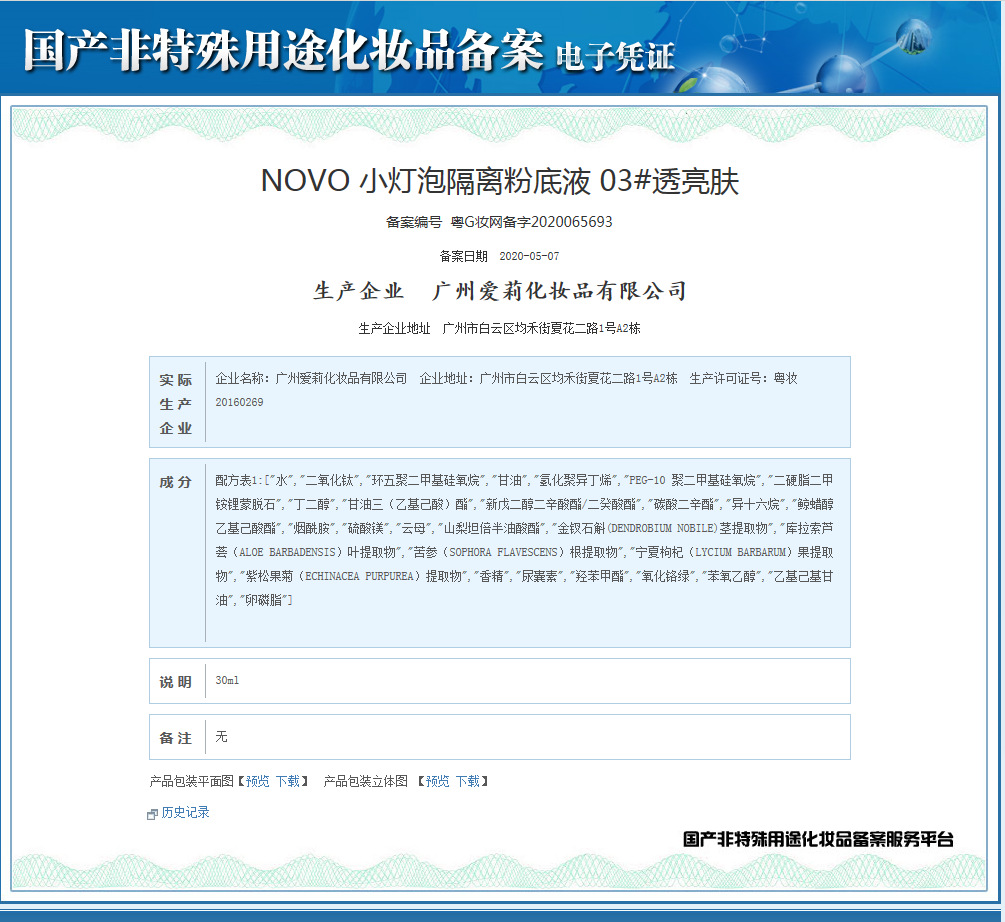
Task: Download the 产品包装平面图 file
Action: tap(288, 781)
